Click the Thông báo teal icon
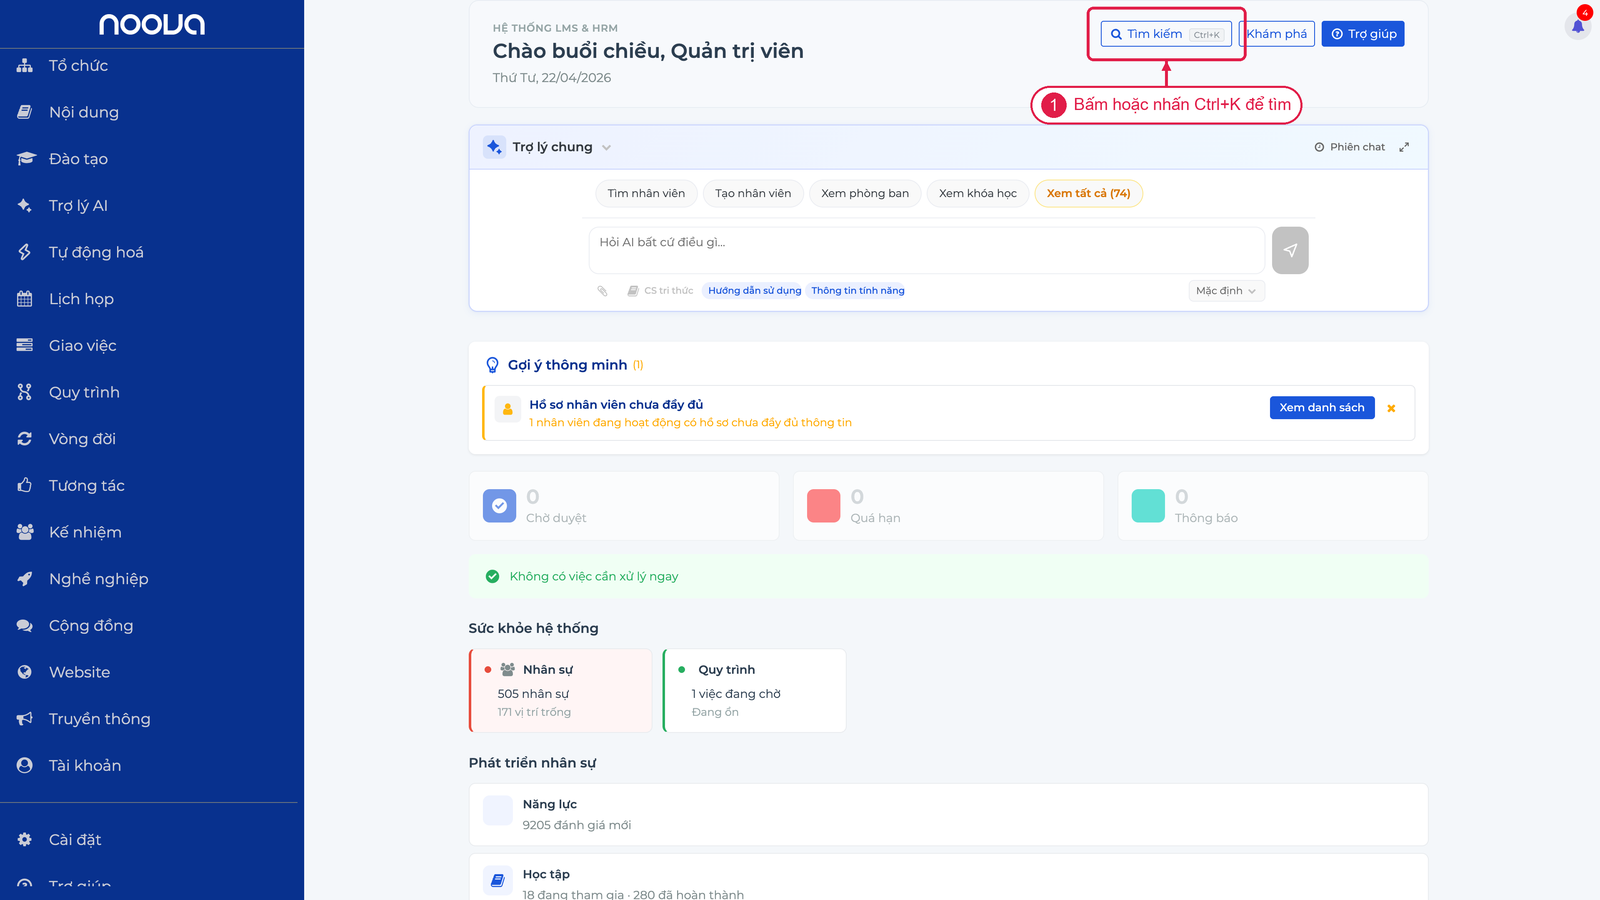 coord(1148,506)
